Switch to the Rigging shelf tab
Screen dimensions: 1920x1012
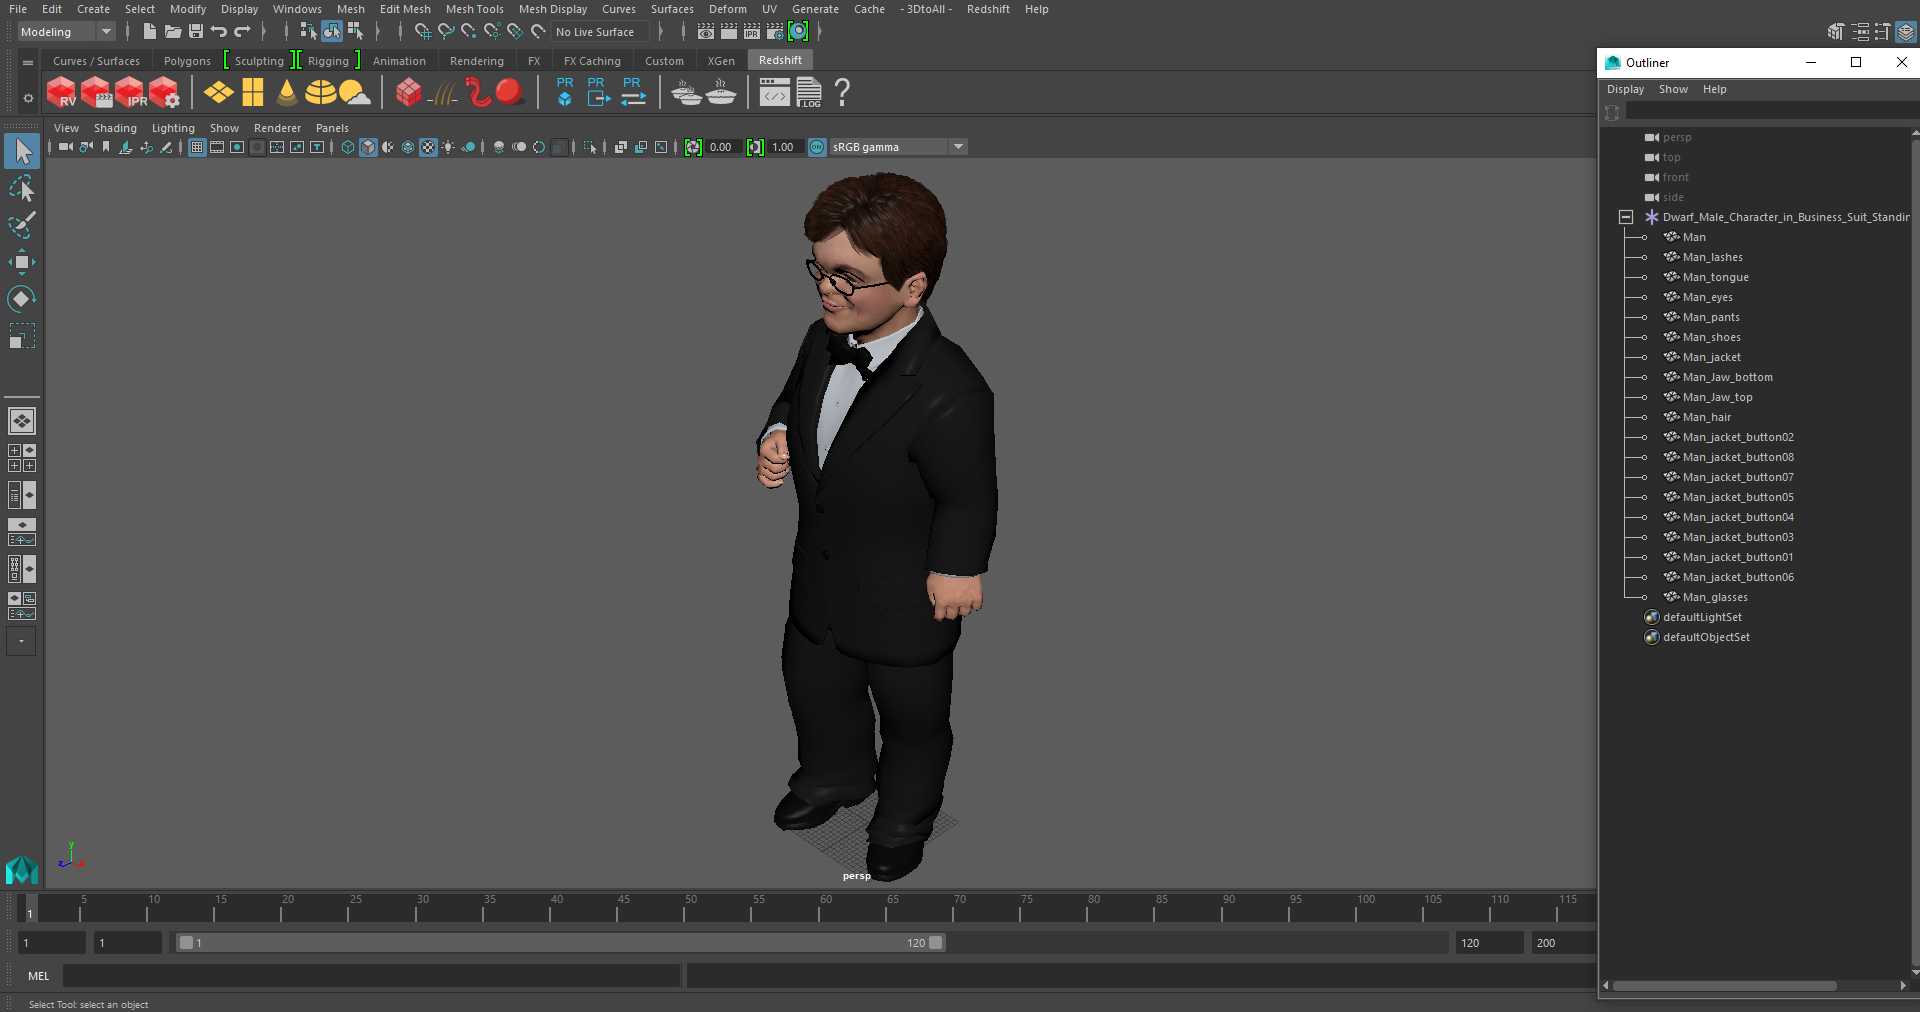click(x=328, y=61)
